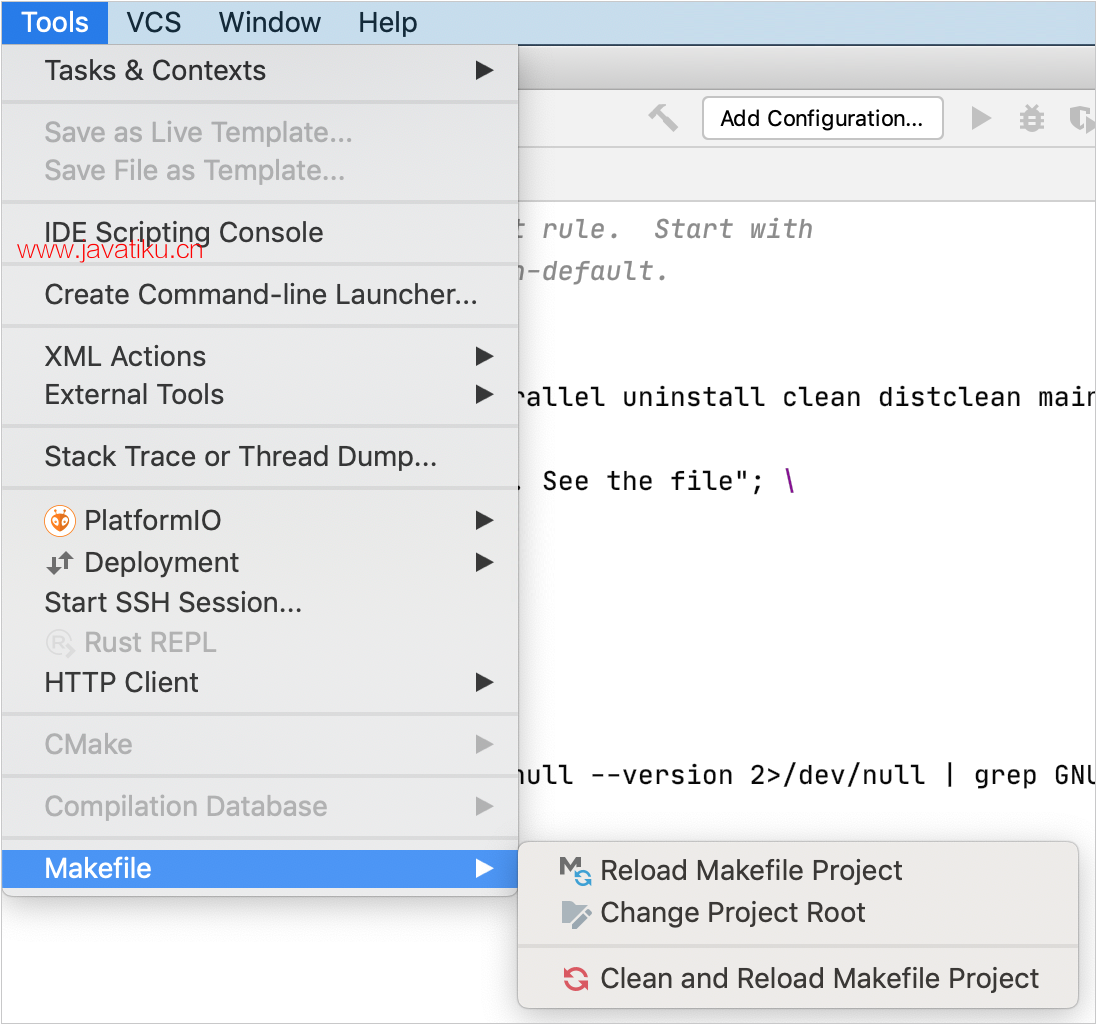The width and height of the screenshot is (1098, 1026).
Task: Expand the XML Actions submenu arrow
Action: pyautogui.click(x=485, y=356)
